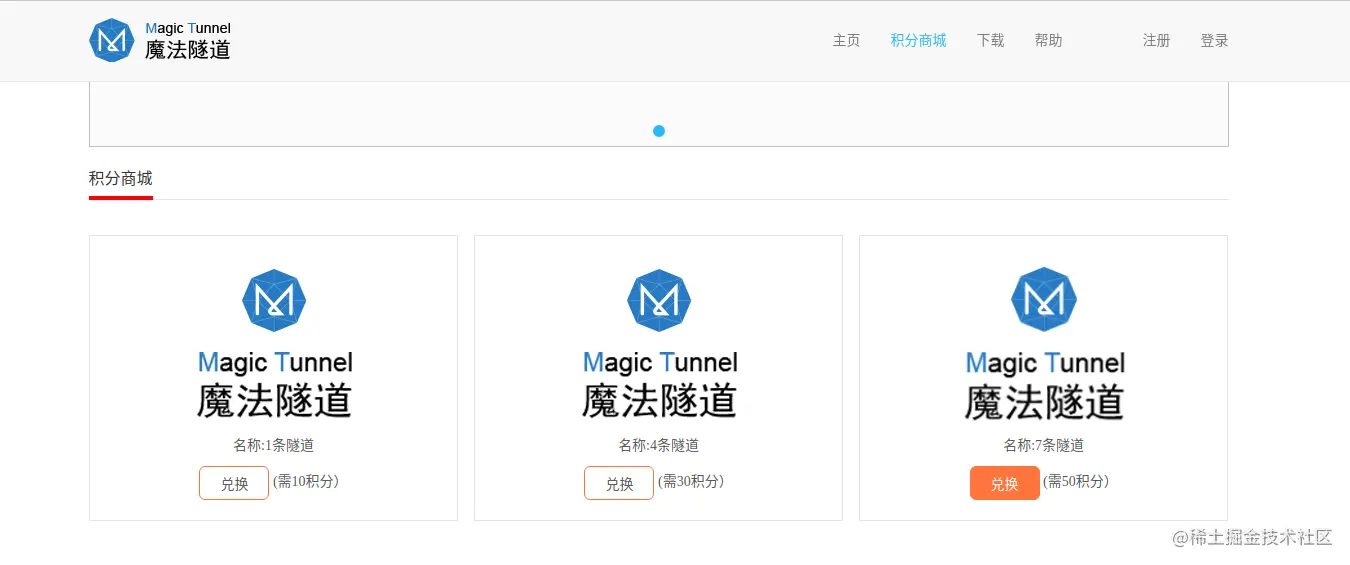The height and width of the screenshot is (565, 1350).
Task: Click 注册 to register an account
Action: pos(1156,41)
